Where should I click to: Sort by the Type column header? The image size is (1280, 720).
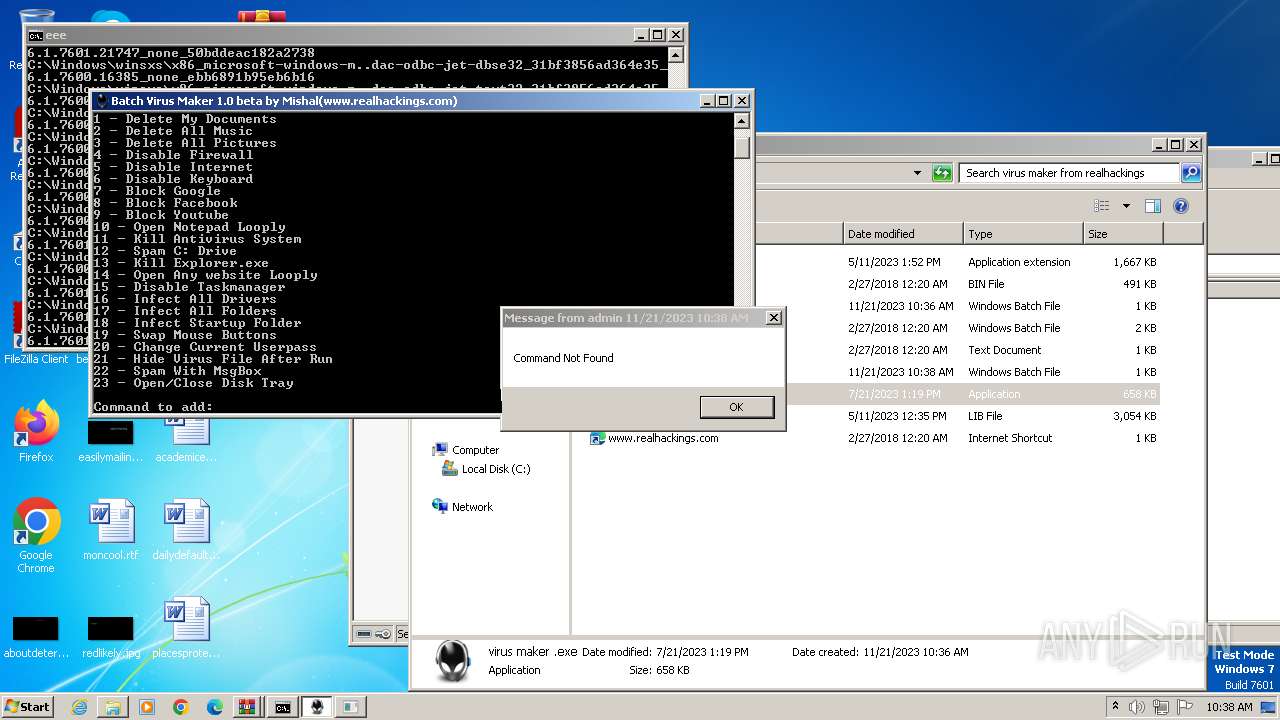point(1023,234)
